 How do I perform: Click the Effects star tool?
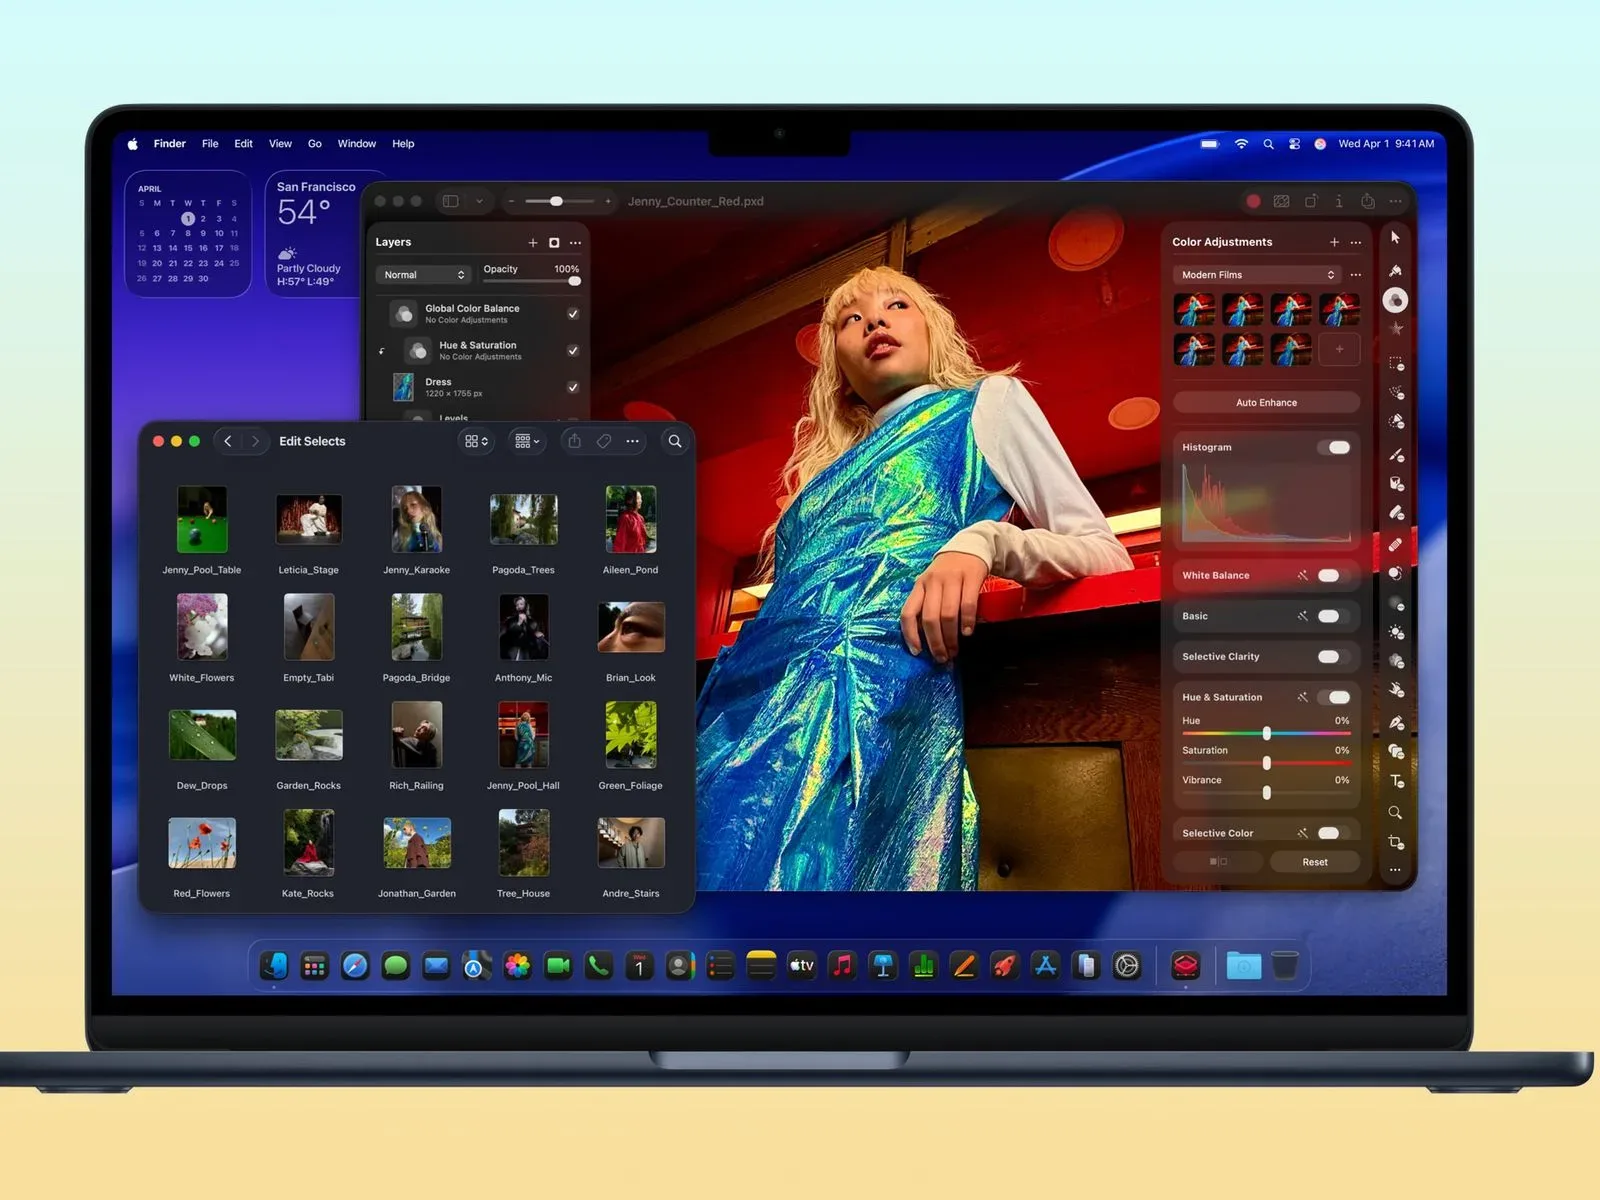[x=1396, y=329]
